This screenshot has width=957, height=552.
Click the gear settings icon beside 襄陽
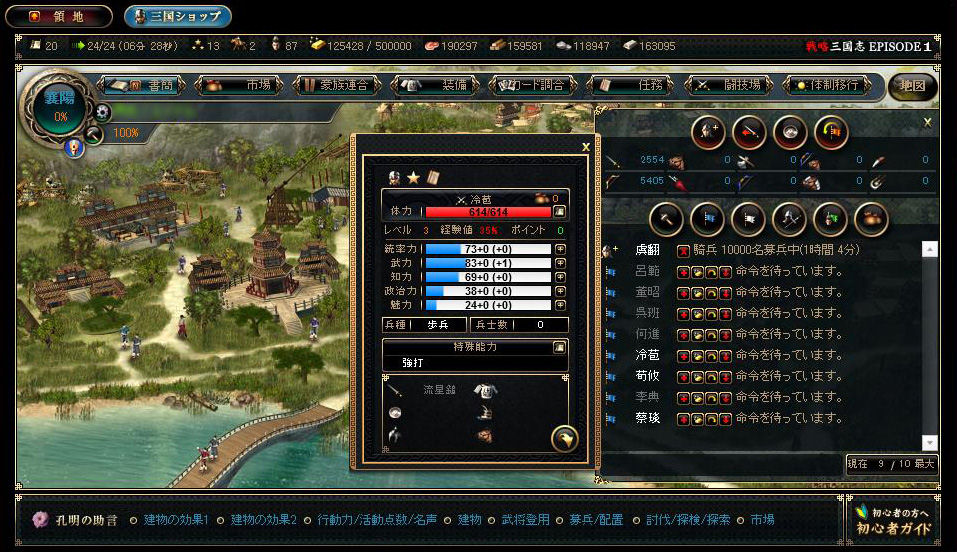click(103, 112)
